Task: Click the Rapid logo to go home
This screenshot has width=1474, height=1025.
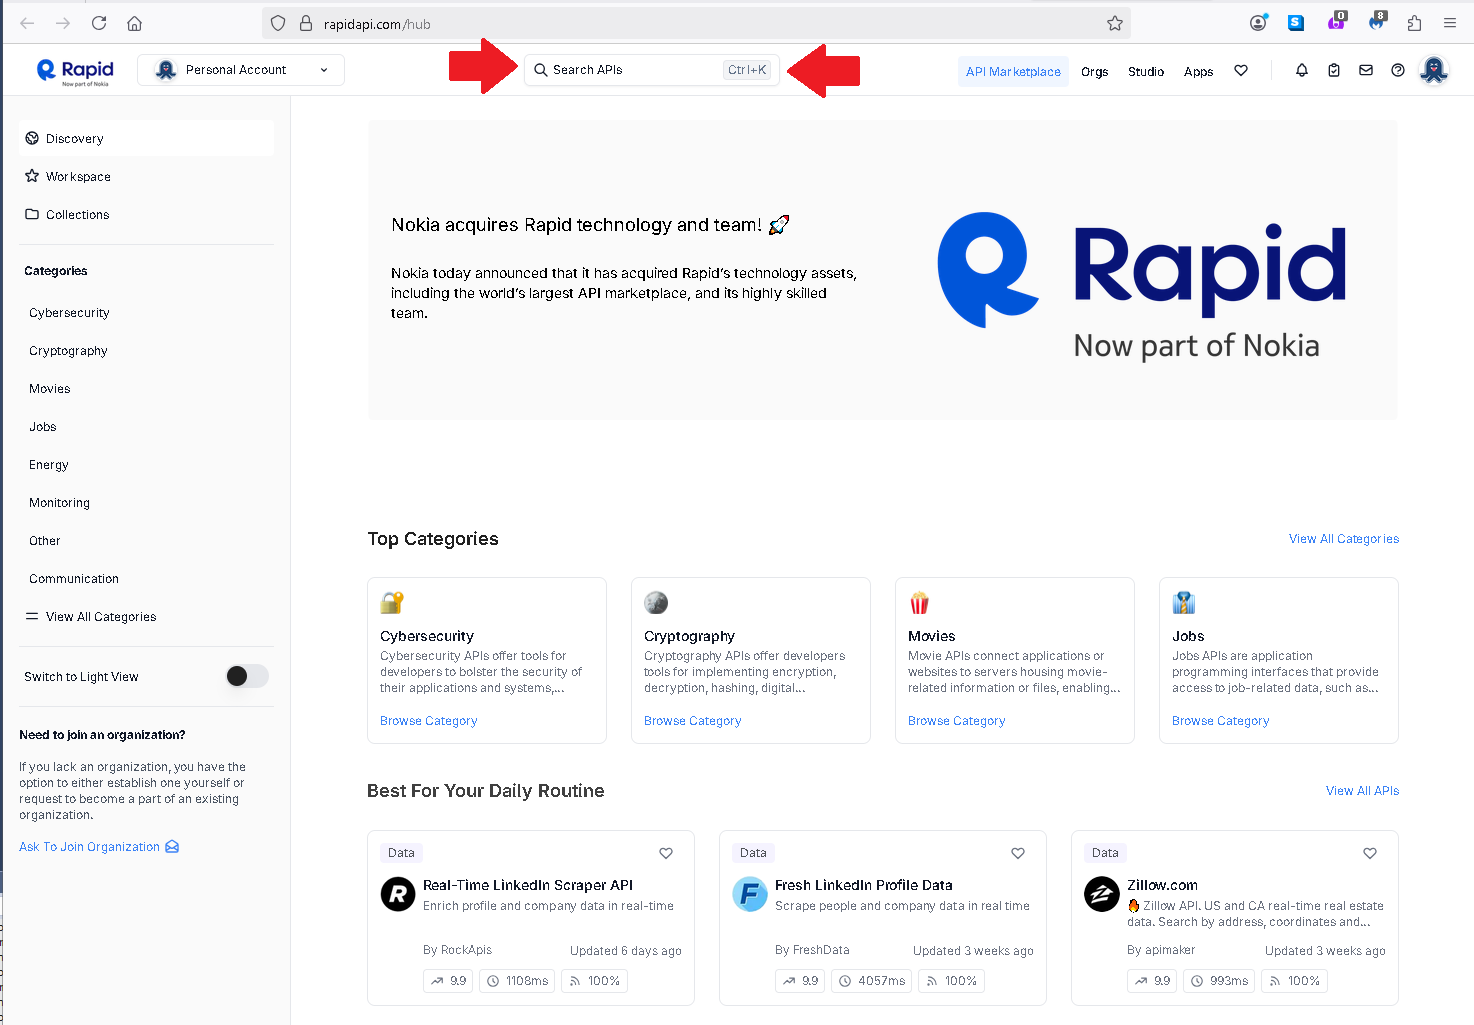Action: click(75, 70)
